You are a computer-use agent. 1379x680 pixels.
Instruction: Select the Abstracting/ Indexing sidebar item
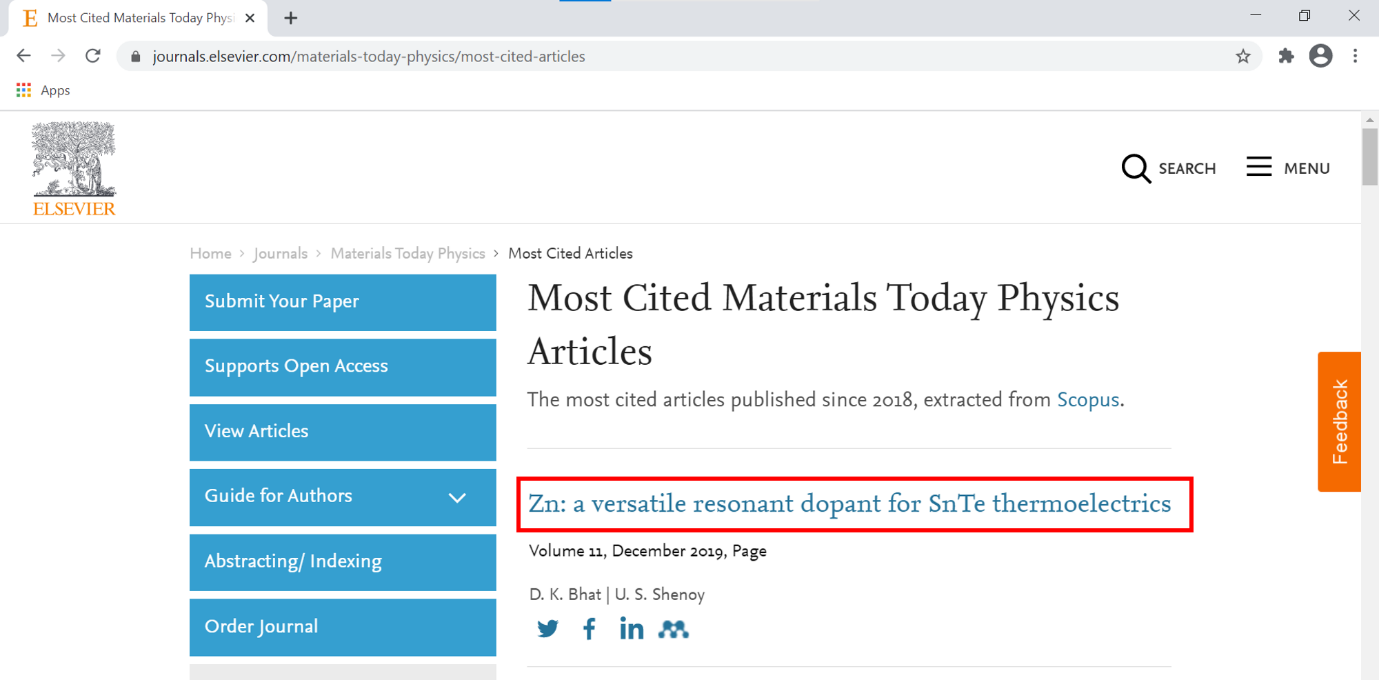pyautogui.click(x=343, y=562)
